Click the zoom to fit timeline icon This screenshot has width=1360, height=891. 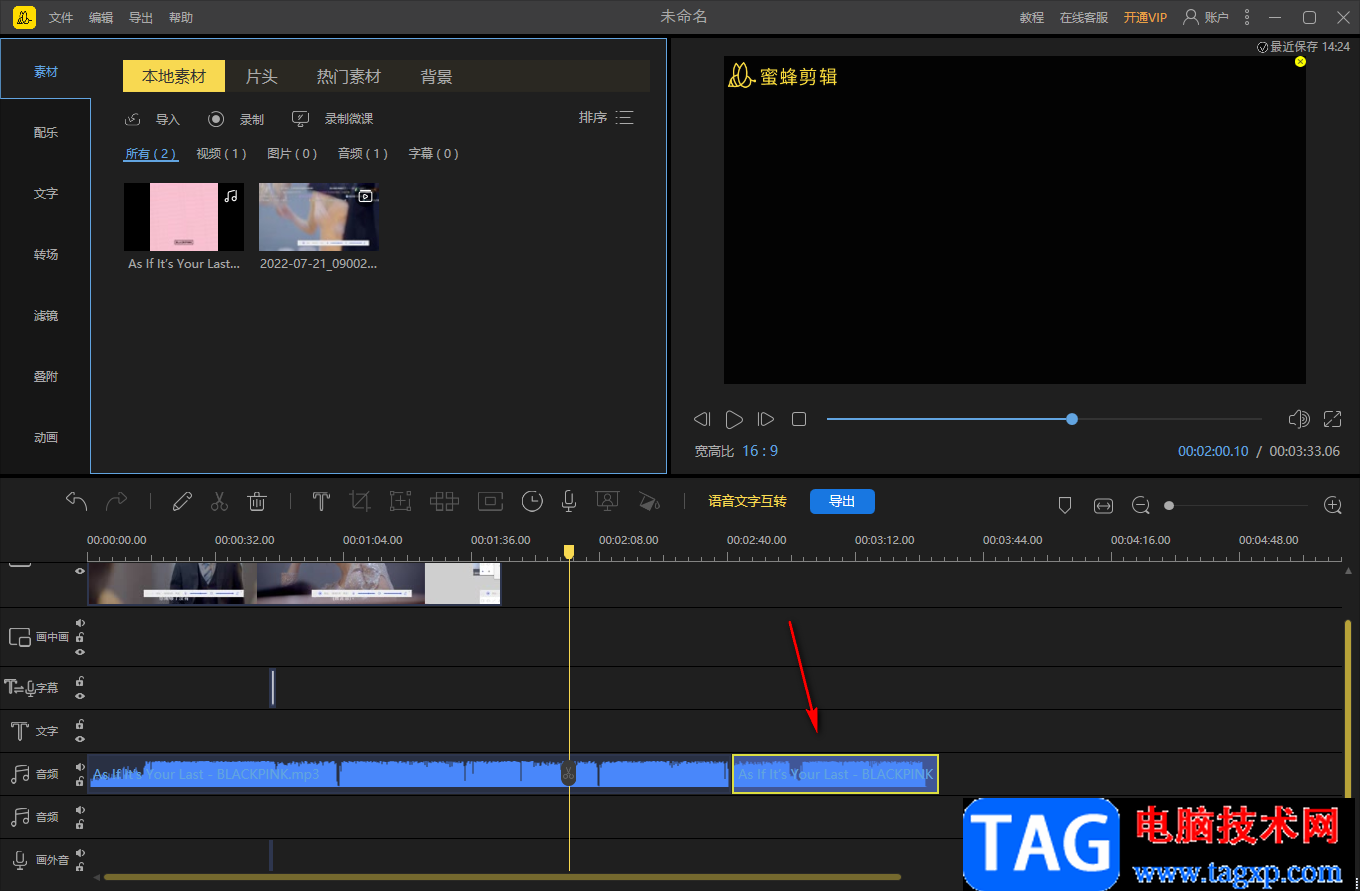[1103, 506]
